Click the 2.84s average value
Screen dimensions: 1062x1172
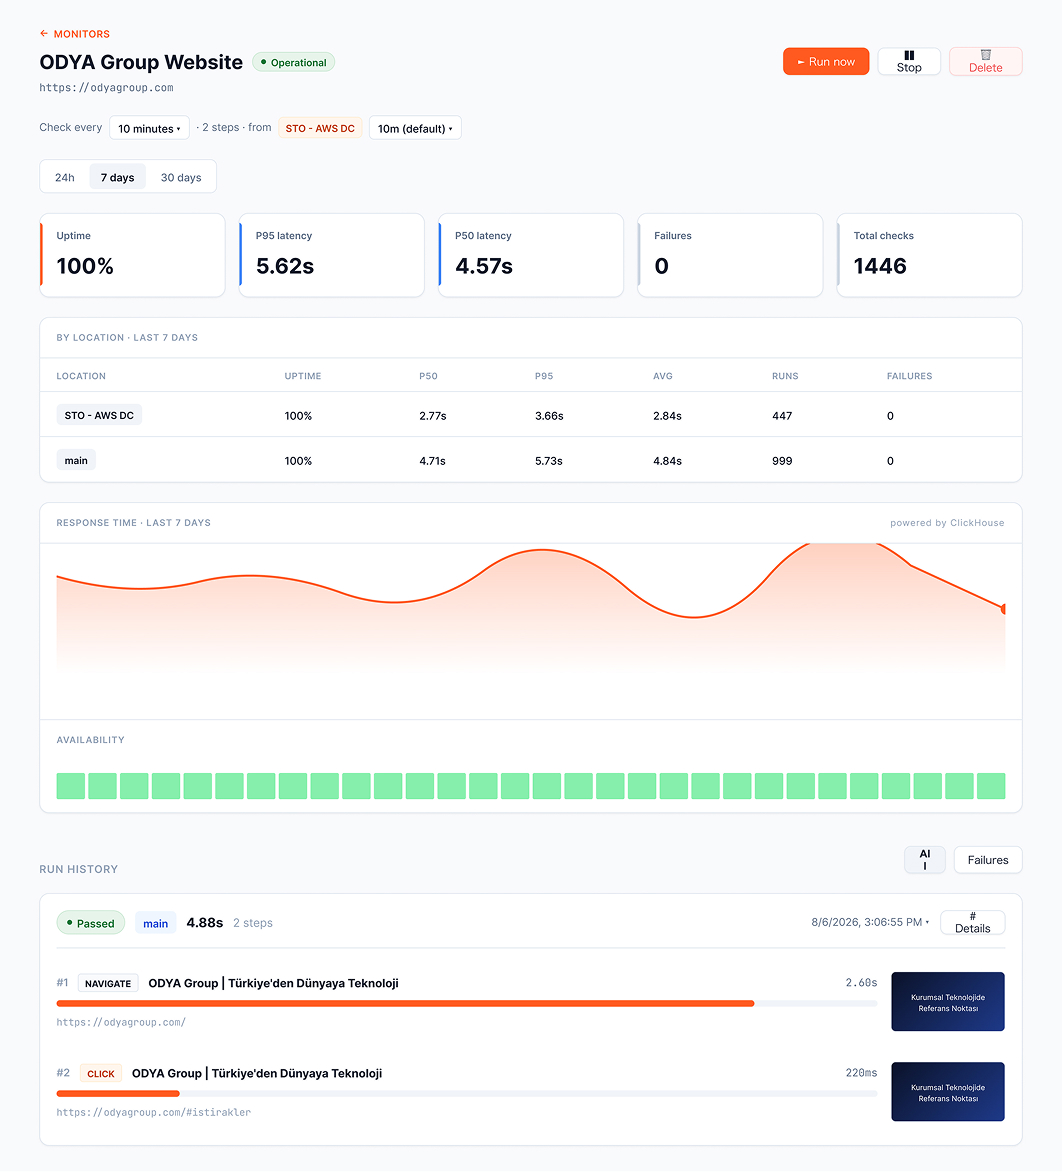pyautogui.click(x=667, y=416)
